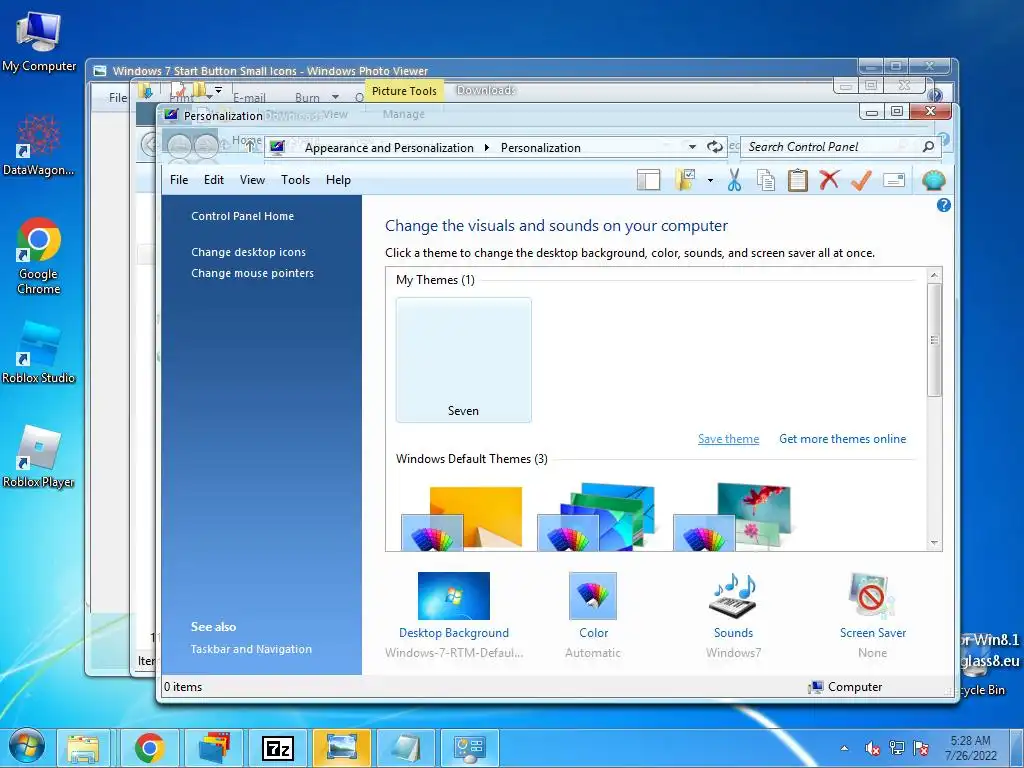Open the View menu
Viewport: 1024px width, 768px height.
[252, 180]
